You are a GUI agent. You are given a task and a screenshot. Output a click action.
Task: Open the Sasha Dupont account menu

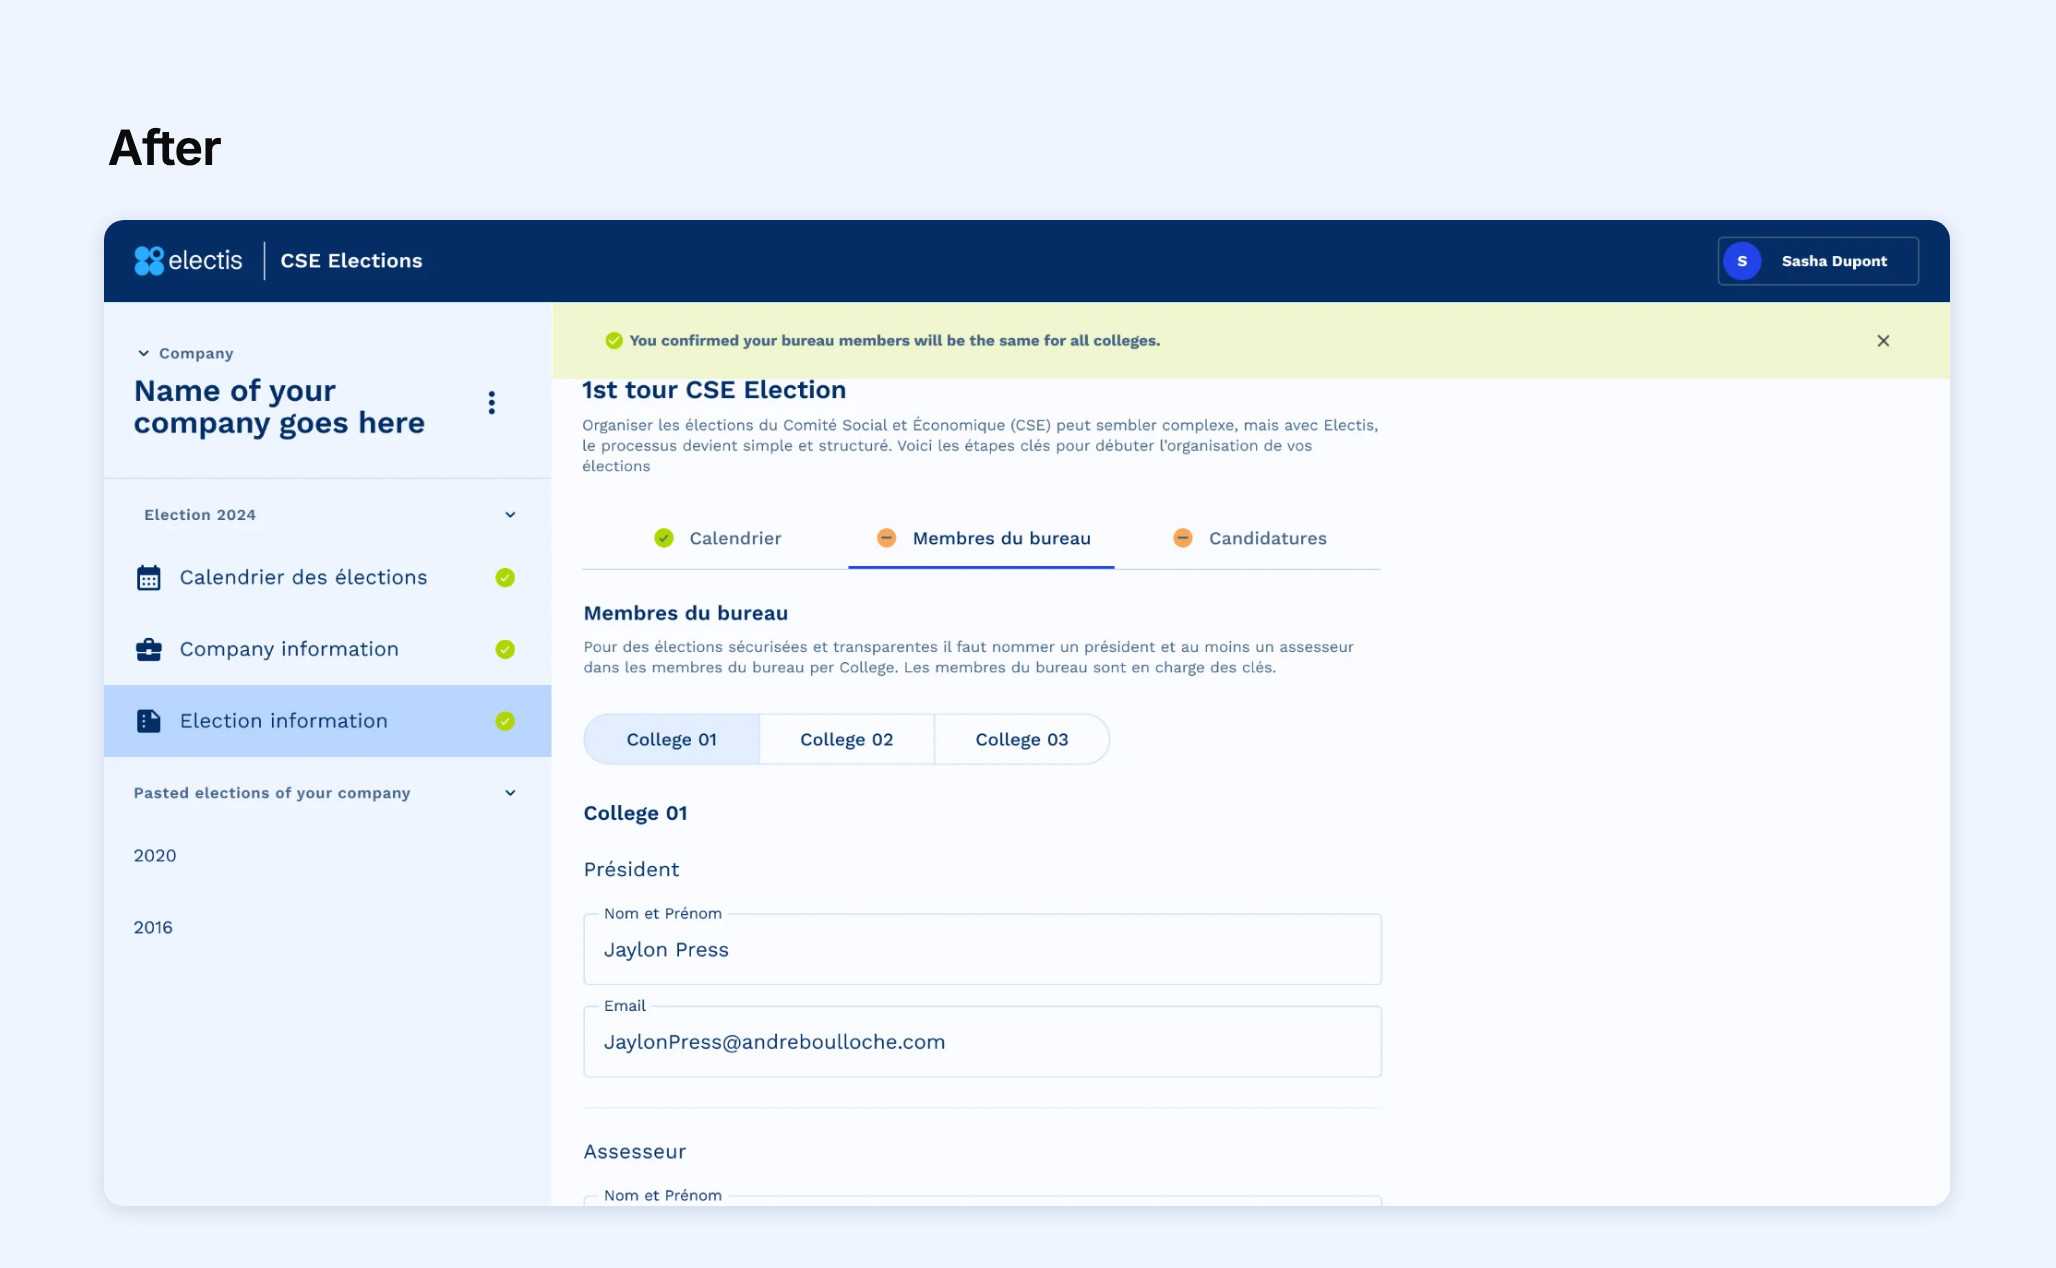(1818, 261)
